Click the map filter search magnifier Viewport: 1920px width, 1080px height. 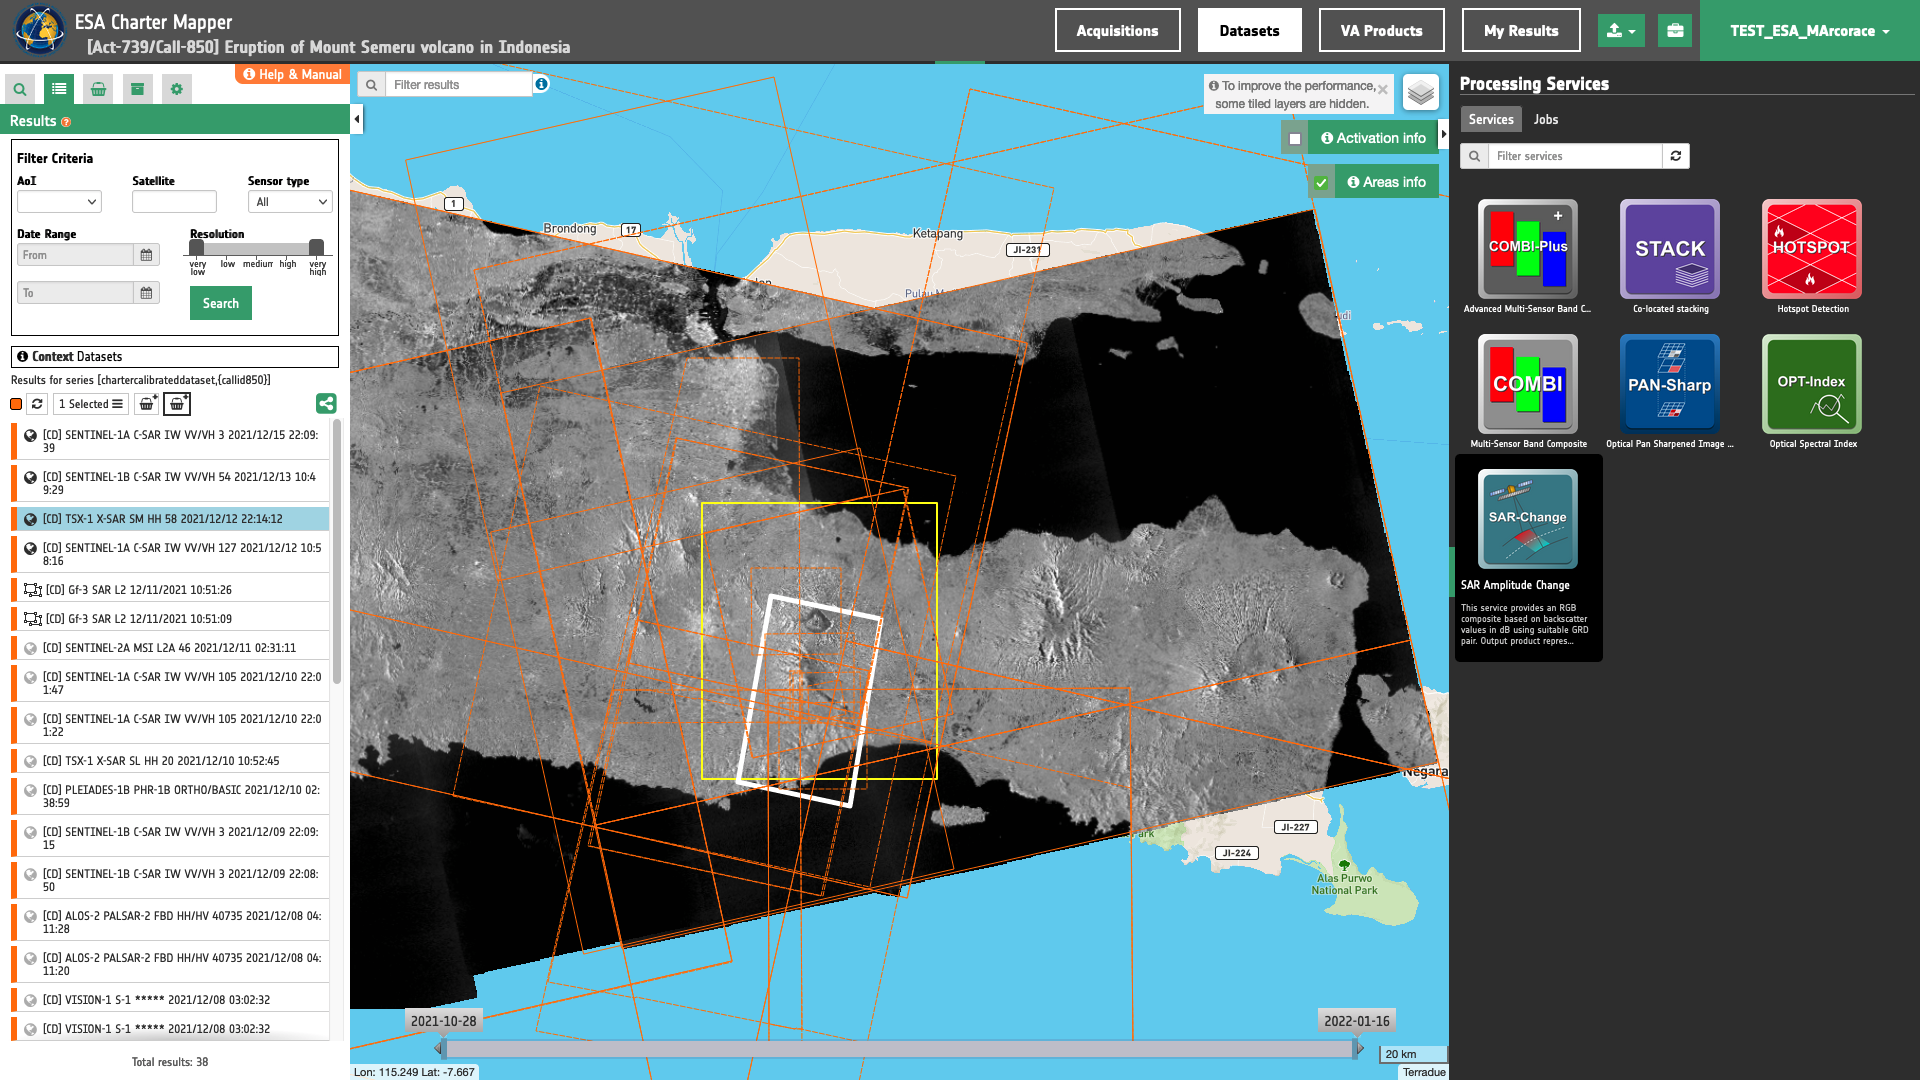(371, 85)
